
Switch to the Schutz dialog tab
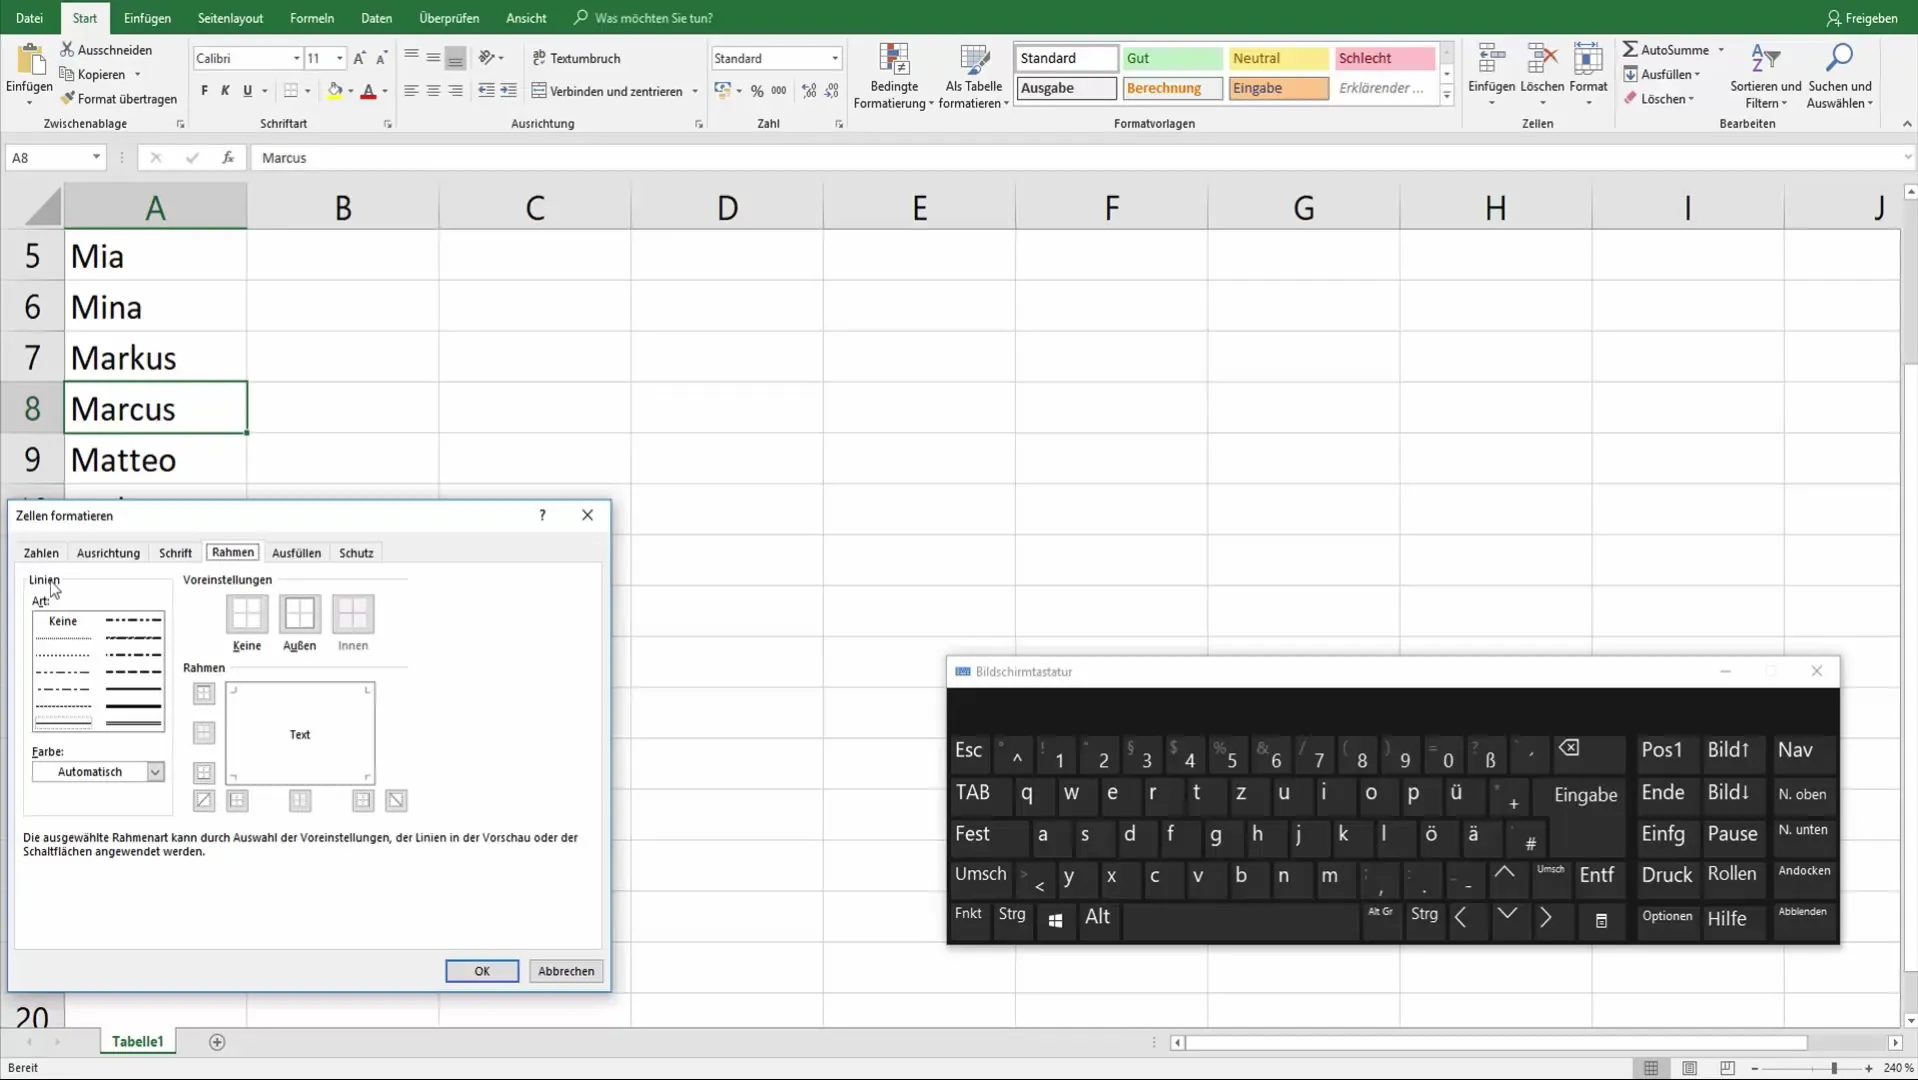tap(356, 553)
